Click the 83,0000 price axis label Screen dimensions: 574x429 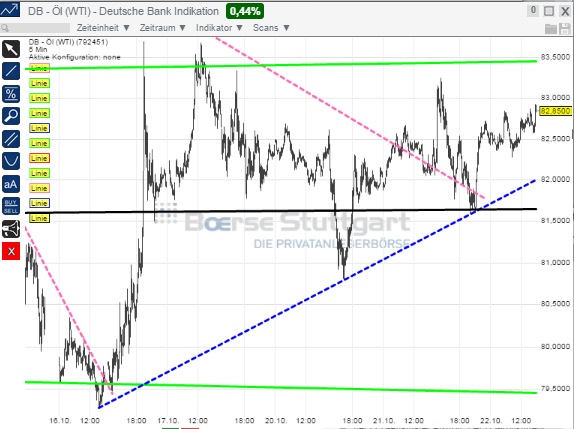[555, 98]
